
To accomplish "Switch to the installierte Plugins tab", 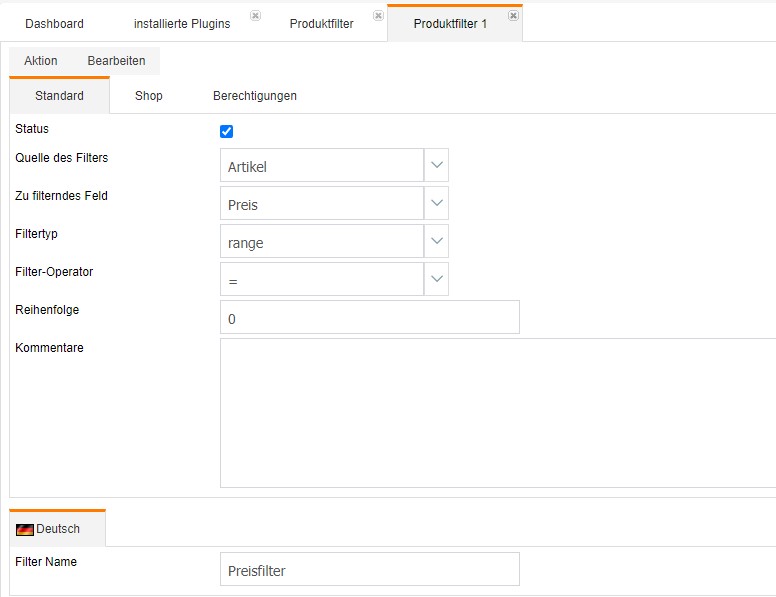I will point(182,24).
